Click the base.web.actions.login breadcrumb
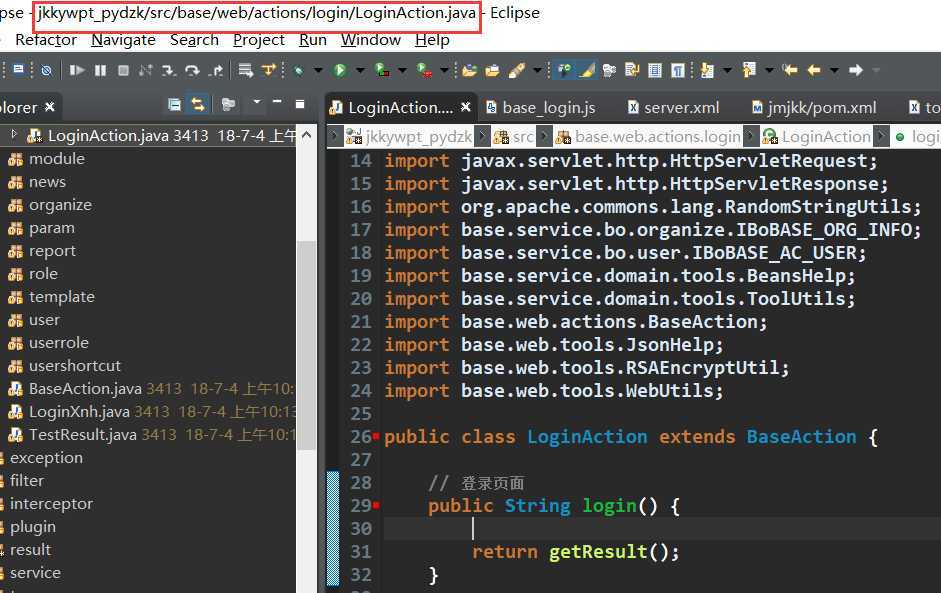This screenshot has height=593, width=941. click(x=648, y=137)
